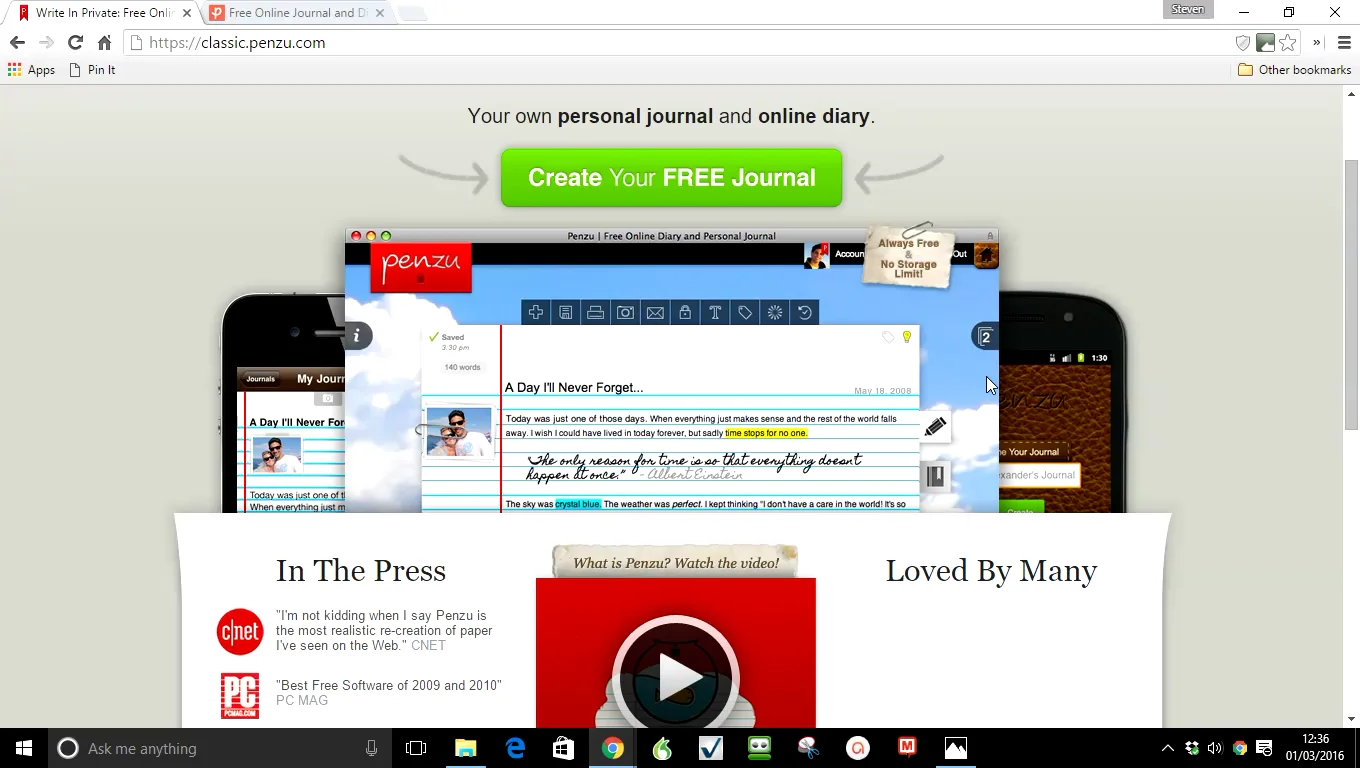Viewport: 1360px width, 768px height.
Task: Click the address bar showing classic.penzu.com
Action: 680,43
